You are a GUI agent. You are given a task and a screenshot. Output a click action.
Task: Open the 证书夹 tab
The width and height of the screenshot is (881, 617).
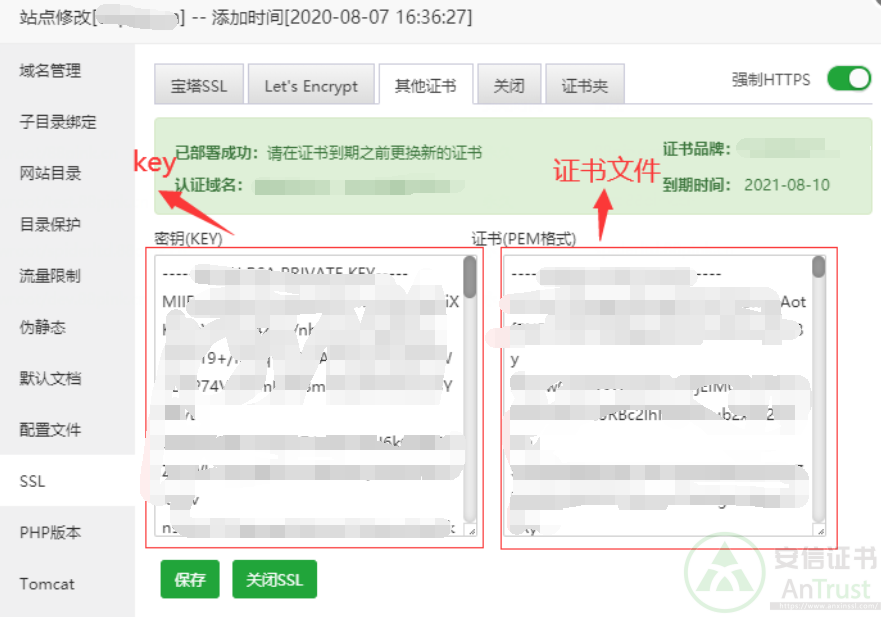[x=584, y=86]
